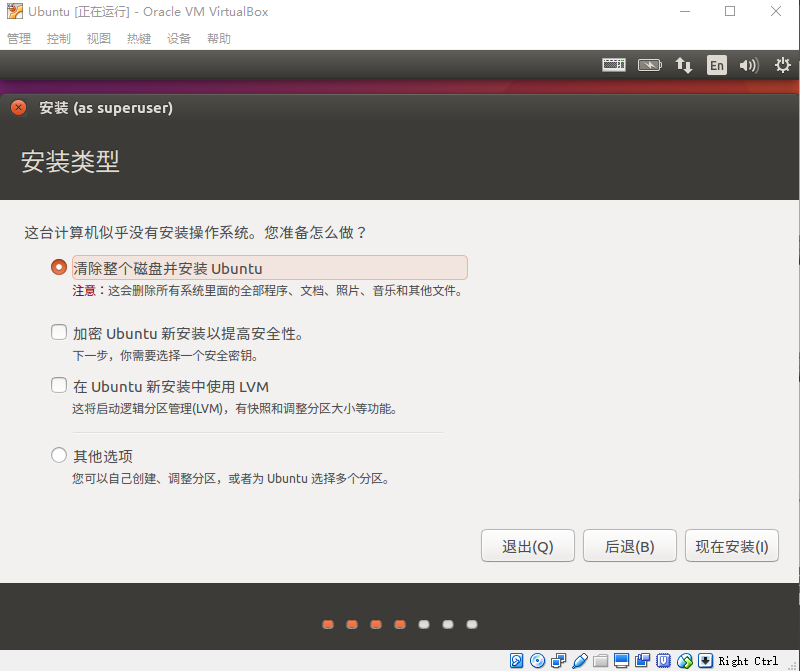This screenshot has height=671, width=800.
Task: Open the 设备 menu
Action: (179, 39)
